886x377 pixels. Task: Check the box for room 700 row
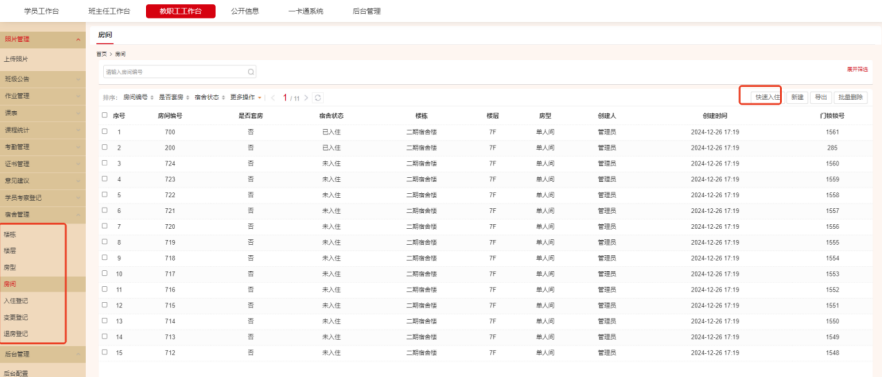105,131
